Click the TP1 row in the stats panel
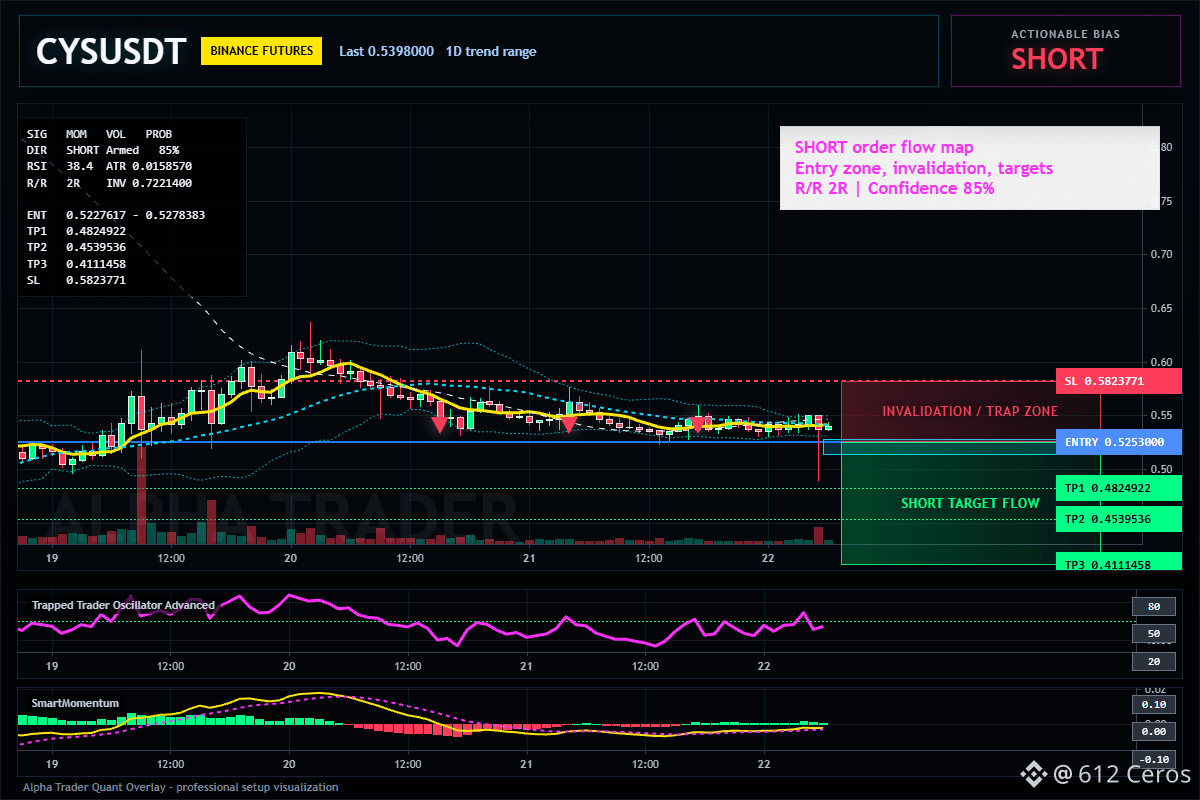Viewport: 1200px width, 800px height. tap(76, 230)
